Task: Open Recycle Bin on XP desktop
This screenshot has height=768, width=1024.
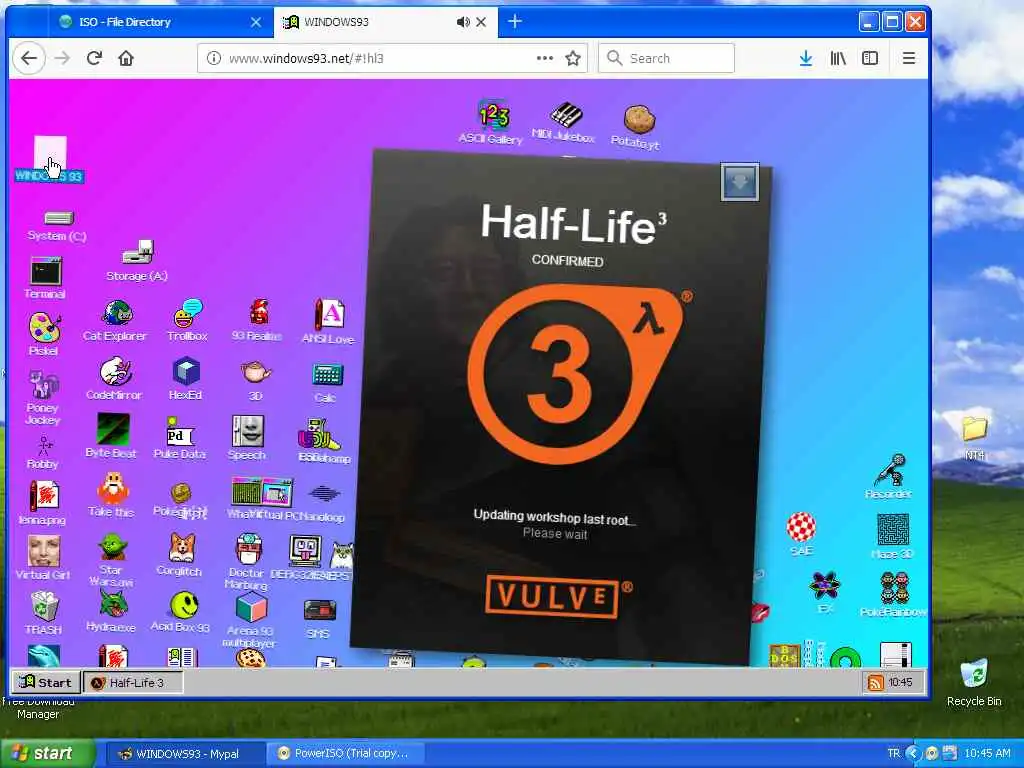Action: pos(974,683)
